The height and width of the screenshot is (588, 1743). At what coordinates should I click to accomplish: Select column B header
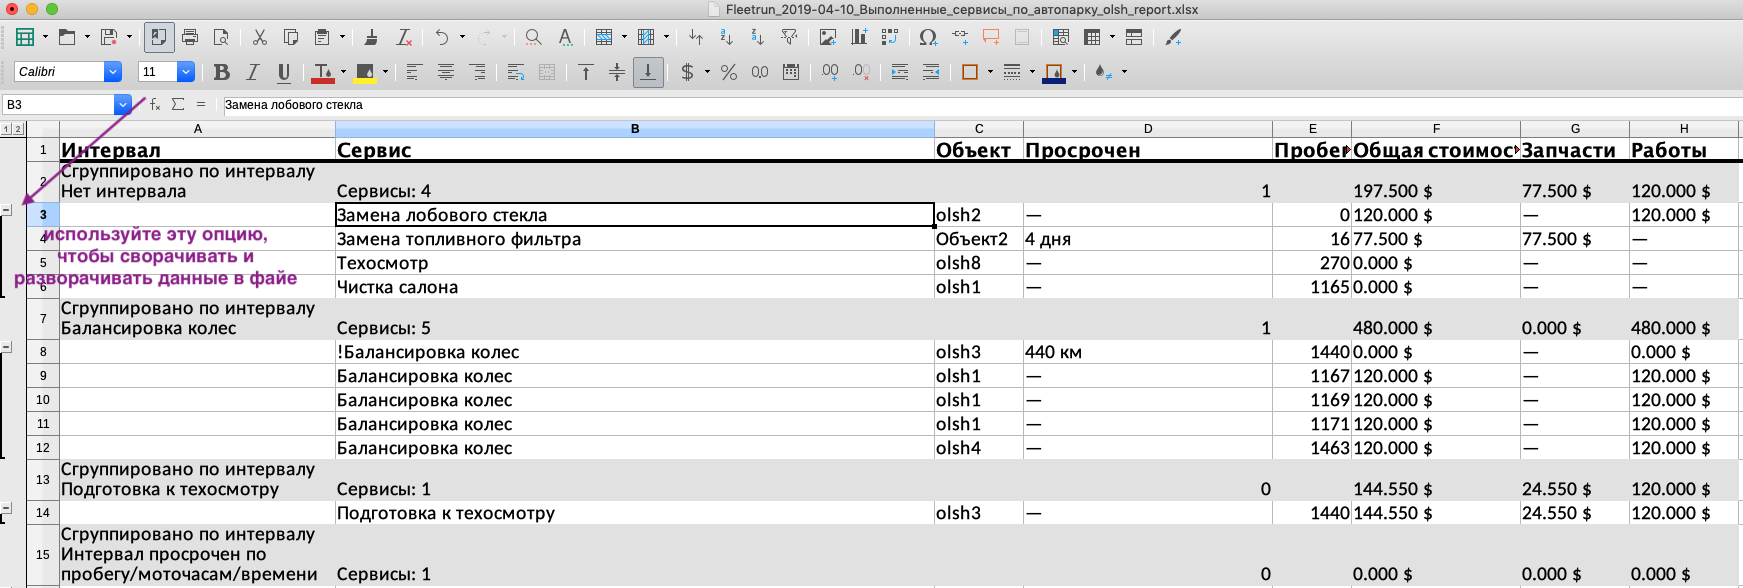pyautogui.click(x=634, y=129)
